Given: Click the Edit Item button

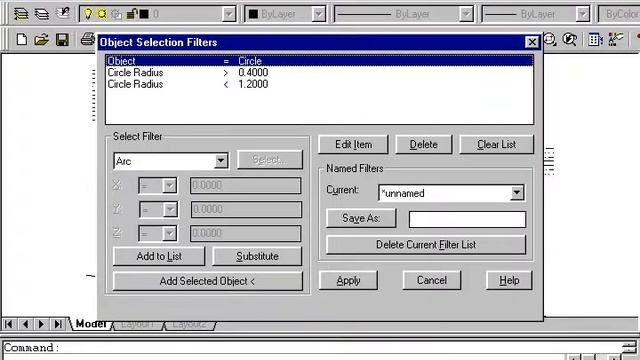Looking at the screenshot, I should click(353, 144).
